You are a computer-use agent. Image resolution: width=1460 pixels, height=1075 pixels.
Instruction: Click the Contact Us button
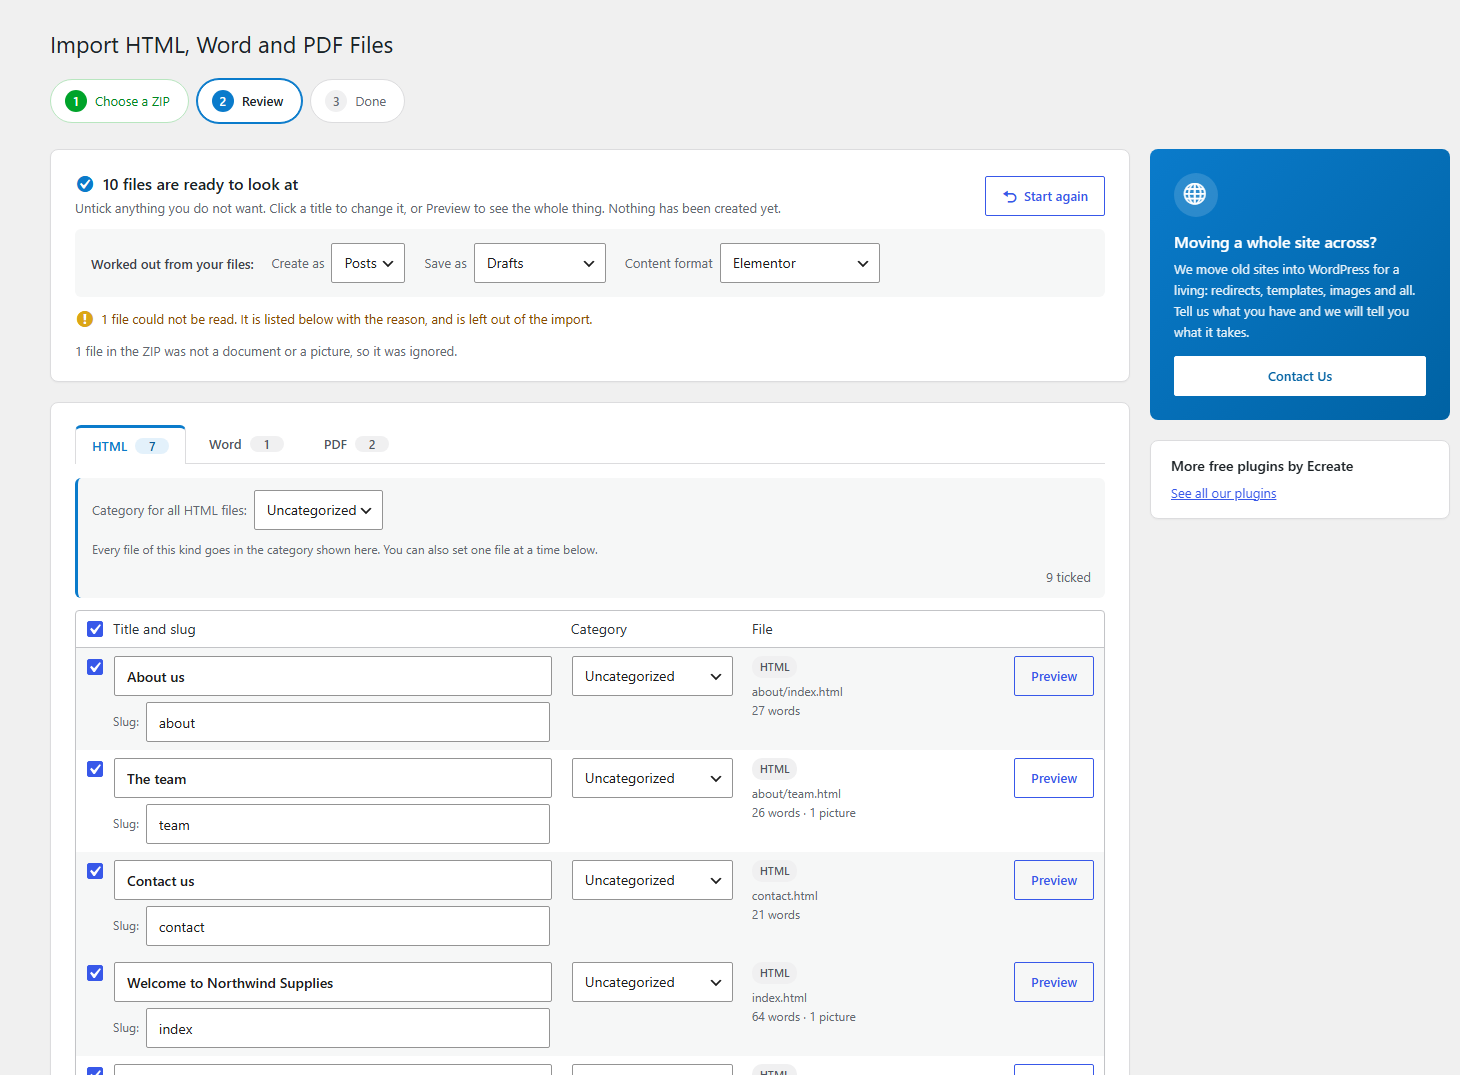[x=1300, y=376]
